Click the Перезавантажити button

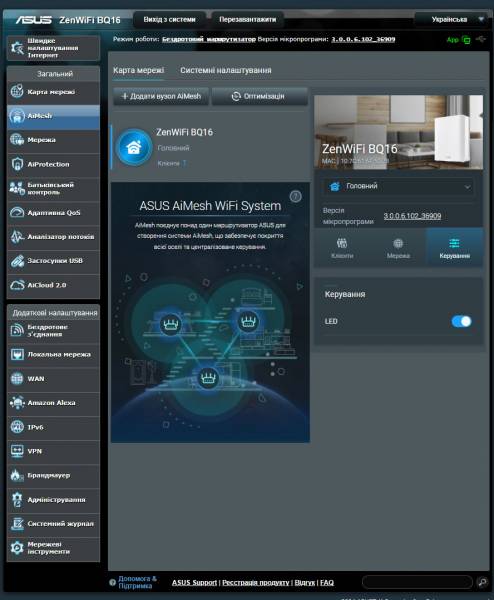[248, 20]
